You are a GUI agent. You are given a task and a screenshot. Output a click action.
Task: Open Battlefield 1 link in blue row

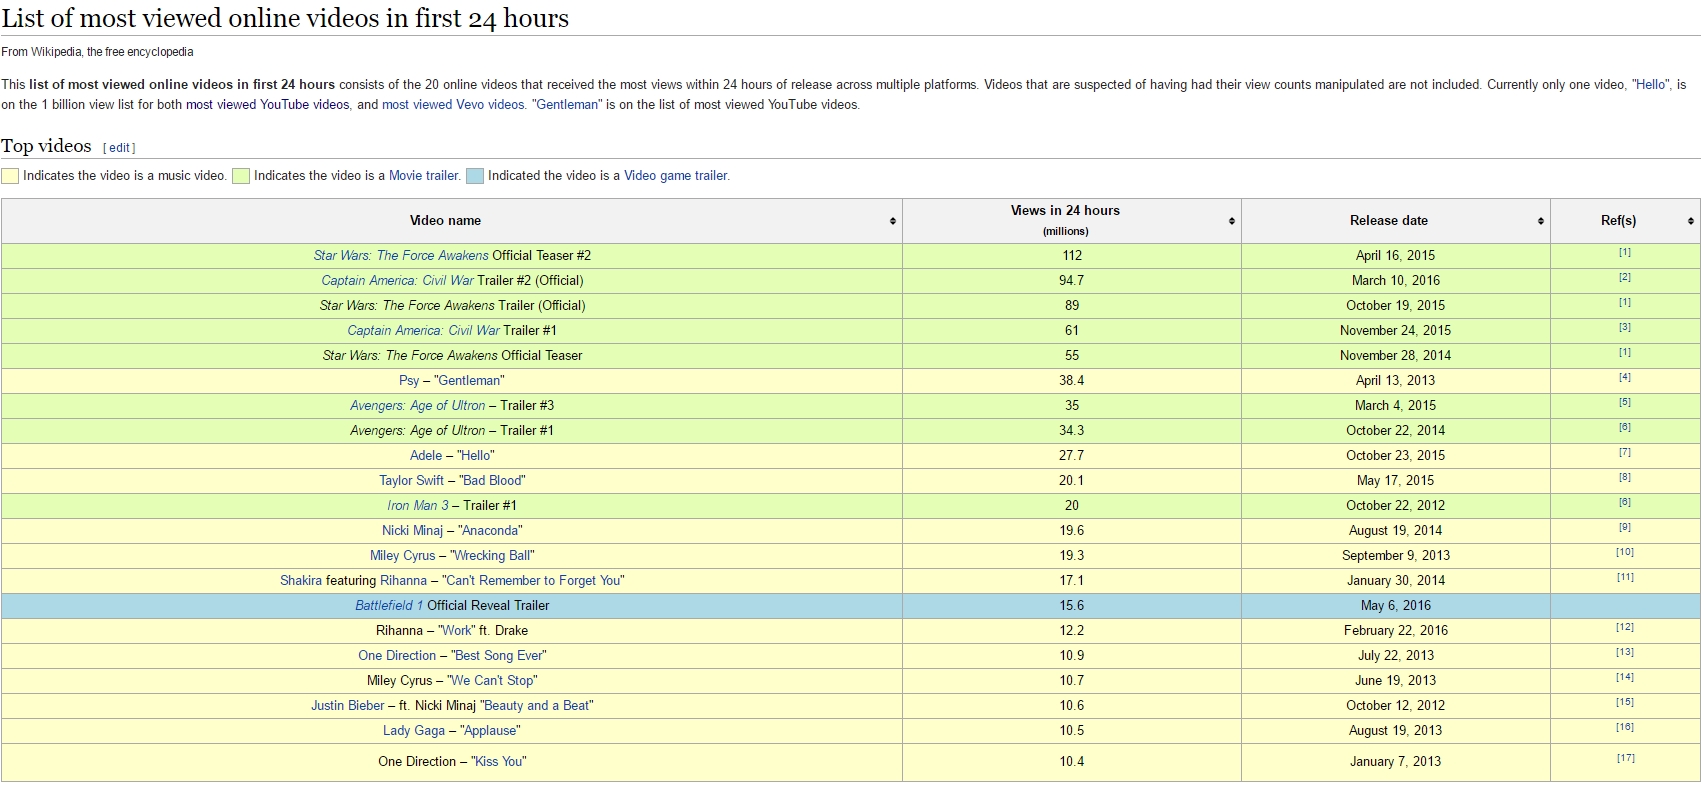[389, 606]
